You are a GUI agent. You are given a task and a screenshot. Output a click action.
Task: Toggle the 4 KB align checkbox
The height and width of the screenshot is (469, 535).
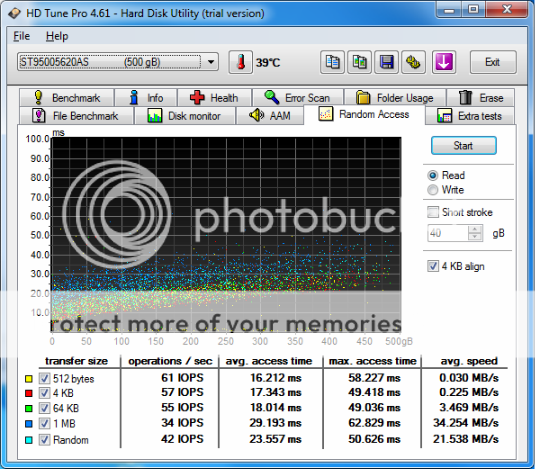tap(433, 266)
